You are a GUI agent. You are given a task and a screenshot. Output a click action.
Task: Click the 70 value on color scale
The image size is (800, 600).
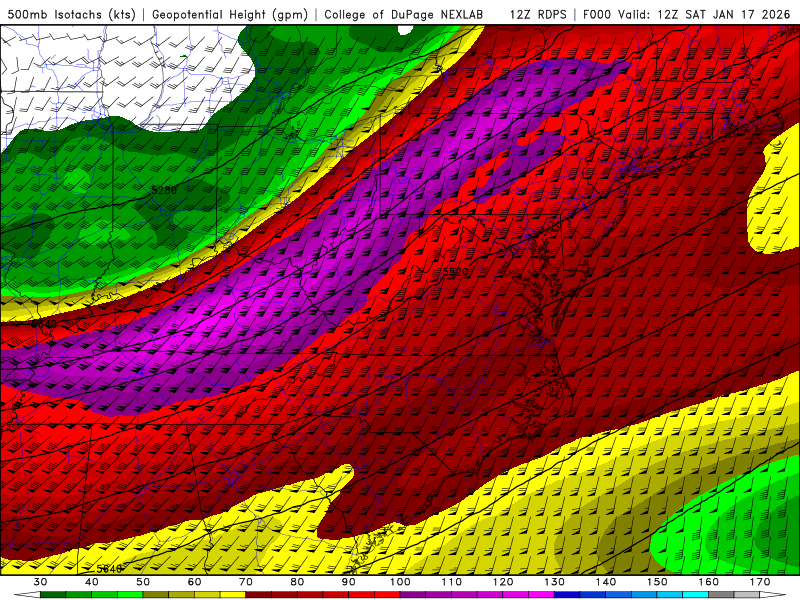click(x=246, y=582)
